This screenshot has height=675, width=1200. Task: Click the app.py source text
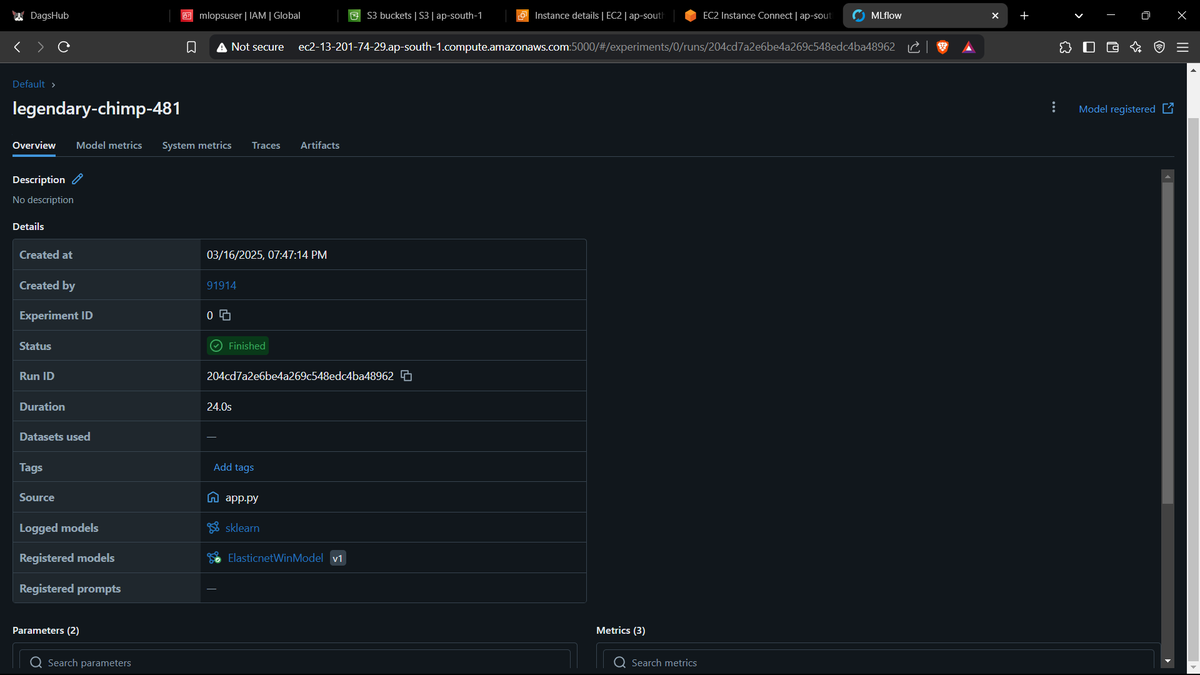(242, 497)
